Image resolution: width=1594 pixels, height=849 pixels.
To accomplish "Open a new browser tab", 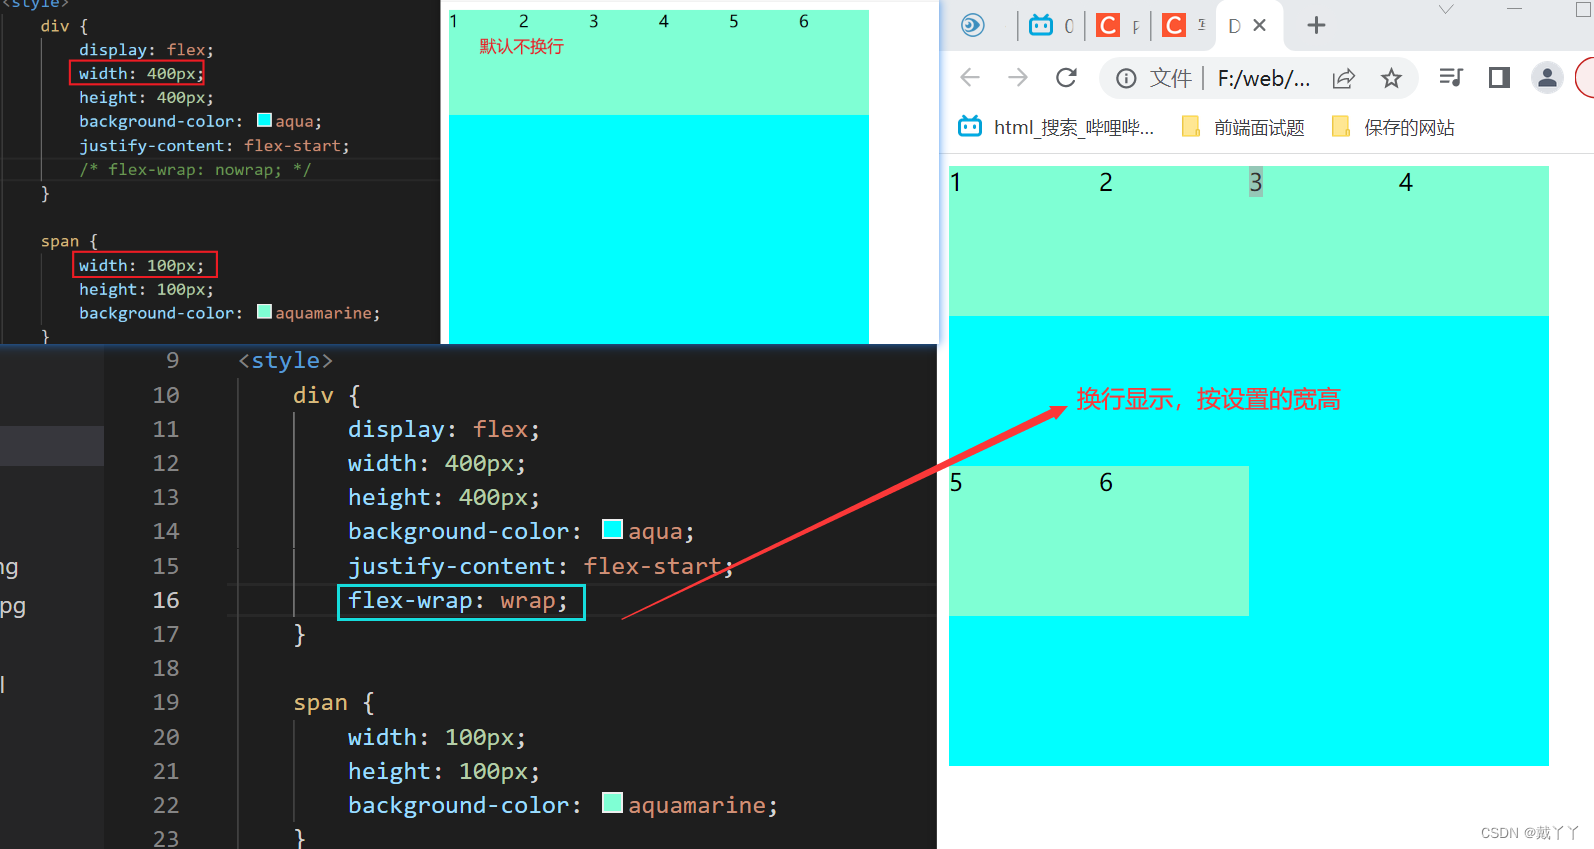I will coord(1316,25).
